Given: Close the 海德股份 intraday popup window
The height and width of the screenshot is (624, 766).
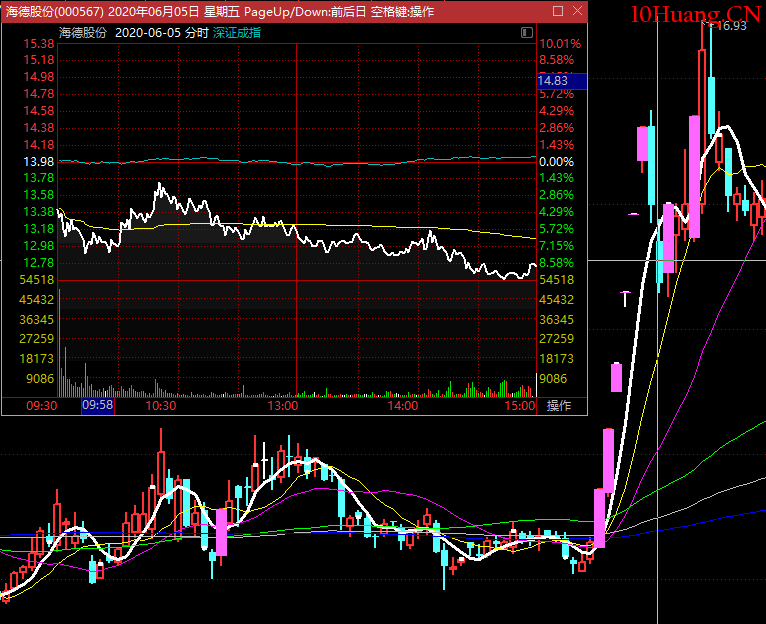Looking at the screenshot, I should (576, 12).
